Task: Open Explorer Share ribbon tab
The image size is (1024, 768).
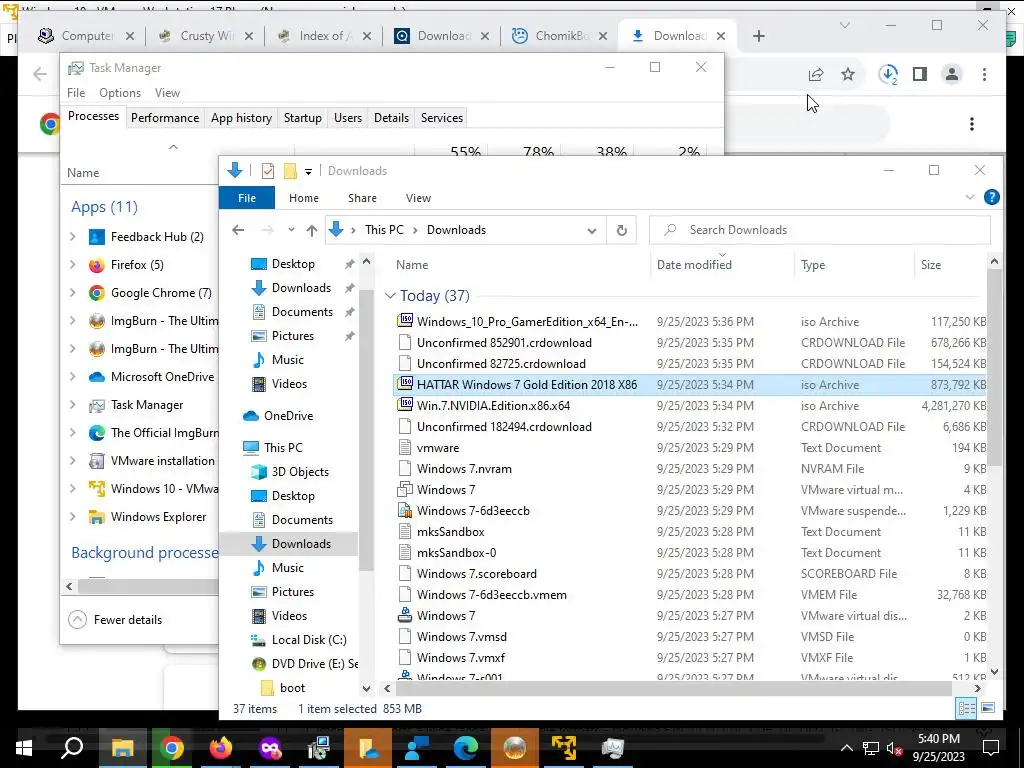Action: pos(362,198)
